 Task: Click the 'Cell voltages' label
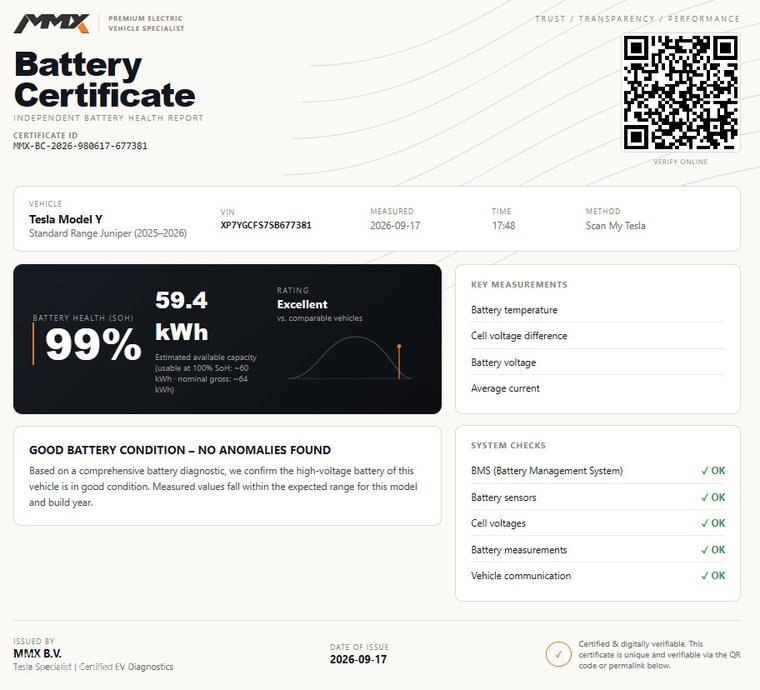tap(498, 524)
